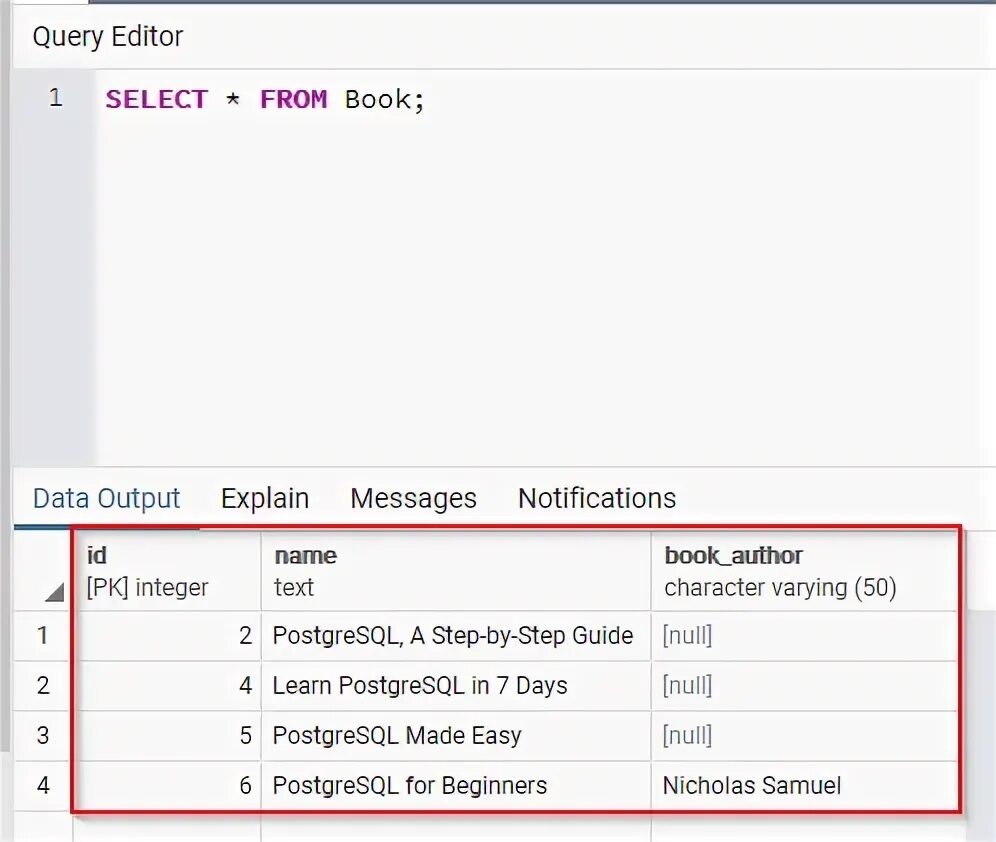Image resolution: width=996 pixels, height=842 pixels.
Task: View the Notifications tab
Action: click(596, 498)
